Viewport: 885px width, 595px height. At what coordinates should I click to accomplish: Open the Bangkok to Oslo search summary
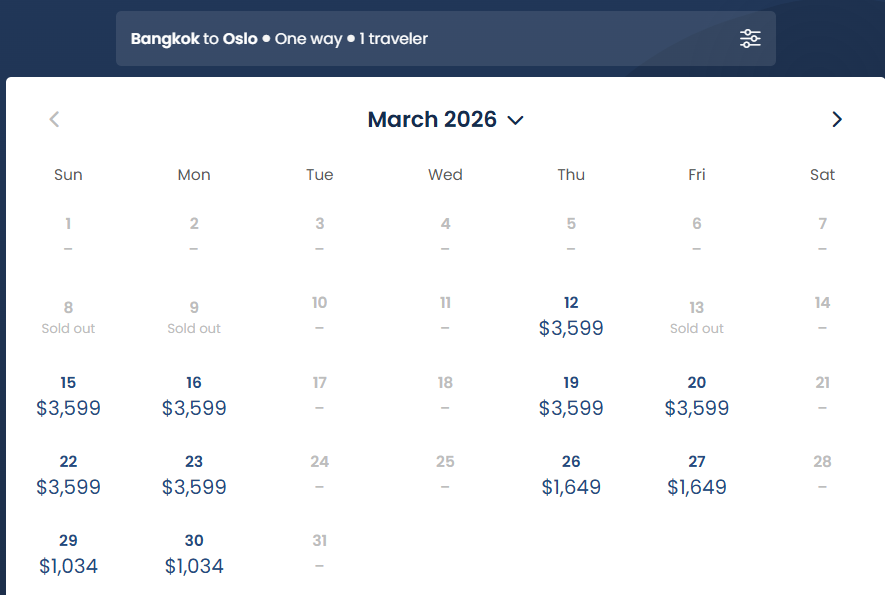click(279, 38)
